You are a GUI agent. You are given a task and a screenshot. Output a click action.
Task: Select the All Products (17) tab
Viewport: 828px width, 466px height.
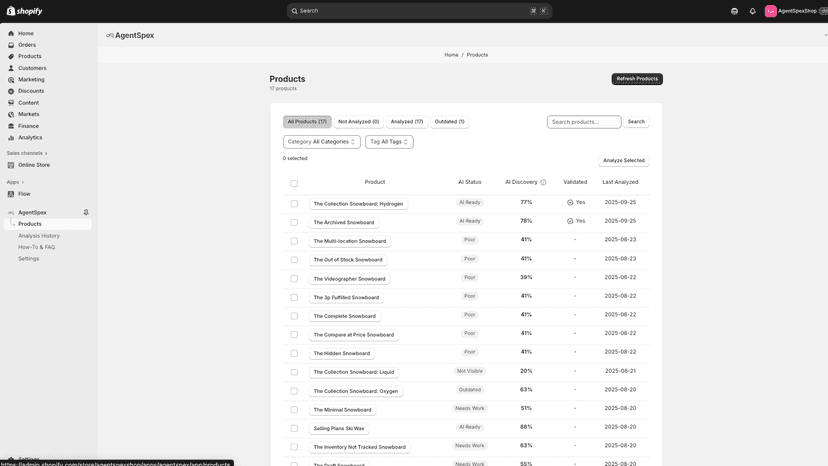tap(307, 122)
